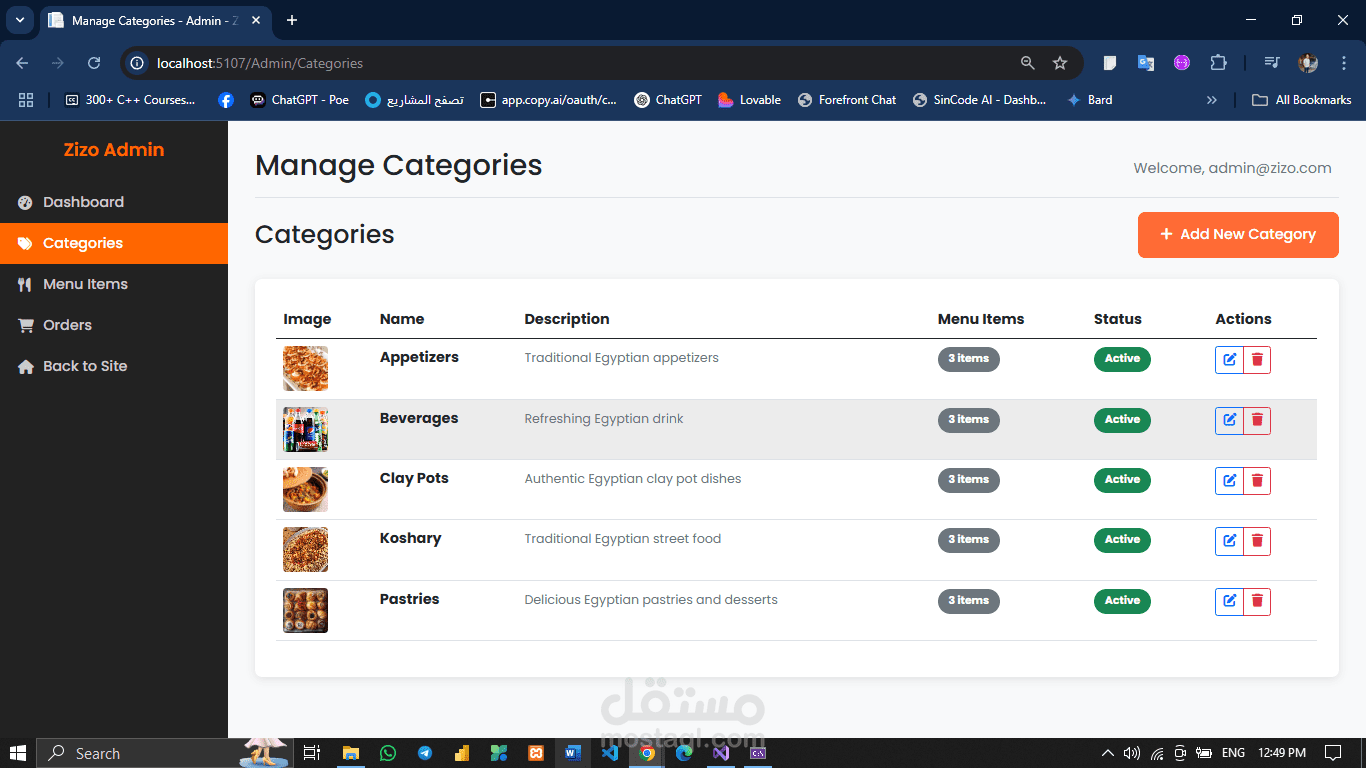Open the Bard bookmark
Screen dimensions: 1366x768
coord(1089,100)
